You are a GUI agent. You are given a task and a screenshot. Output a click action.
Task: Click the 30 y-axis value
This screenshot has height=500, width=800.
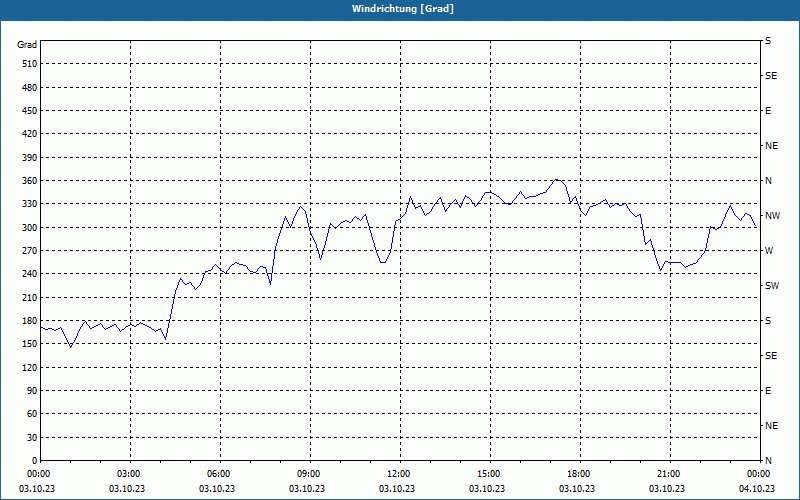(x=32, y=437)
